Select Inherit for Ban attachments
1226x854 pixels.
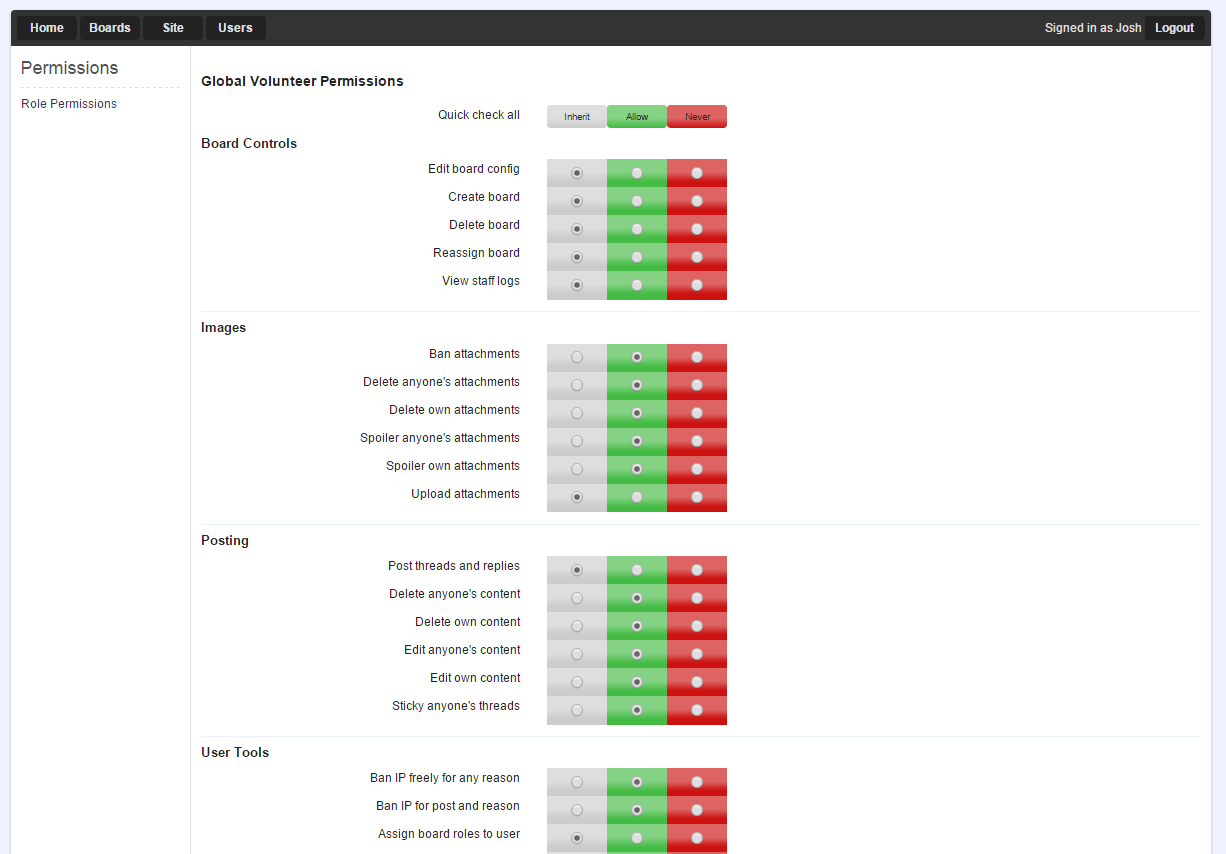577,357
